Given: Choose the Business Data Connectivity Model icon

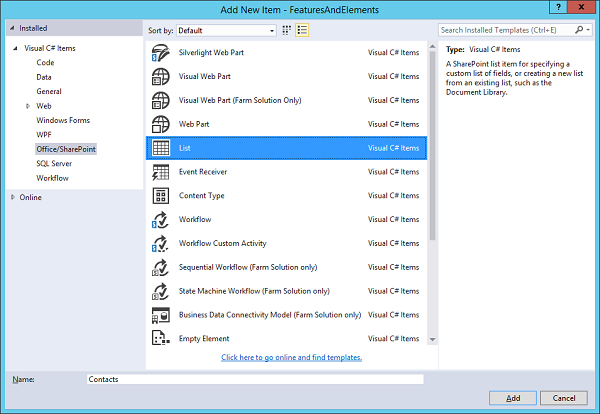Looking at the screenshot, I should 160,316.
